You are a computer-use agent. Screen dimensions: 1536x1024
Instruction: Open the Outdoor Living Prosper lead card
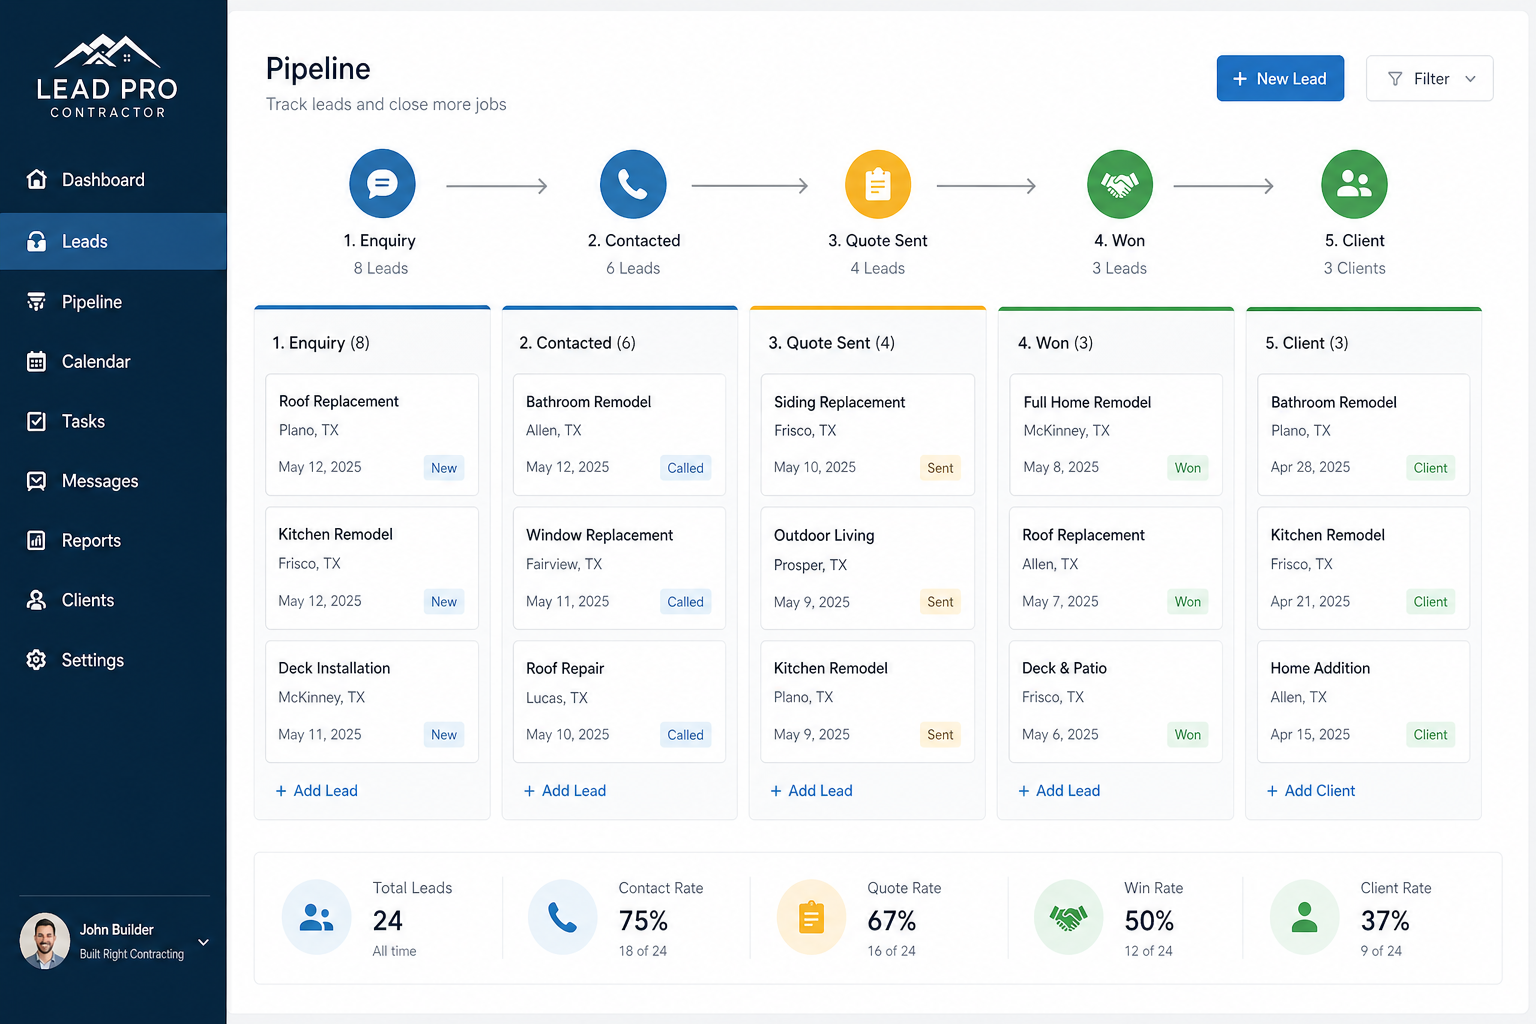(866, 567)
